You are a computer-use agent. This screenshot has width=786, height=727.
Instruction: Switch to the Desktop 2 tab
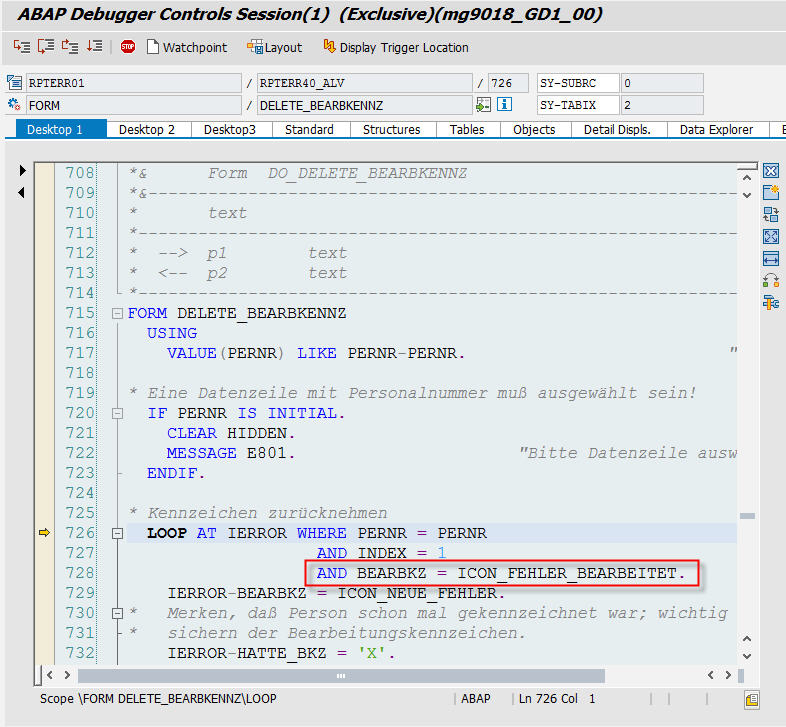[x=147, y=129]
